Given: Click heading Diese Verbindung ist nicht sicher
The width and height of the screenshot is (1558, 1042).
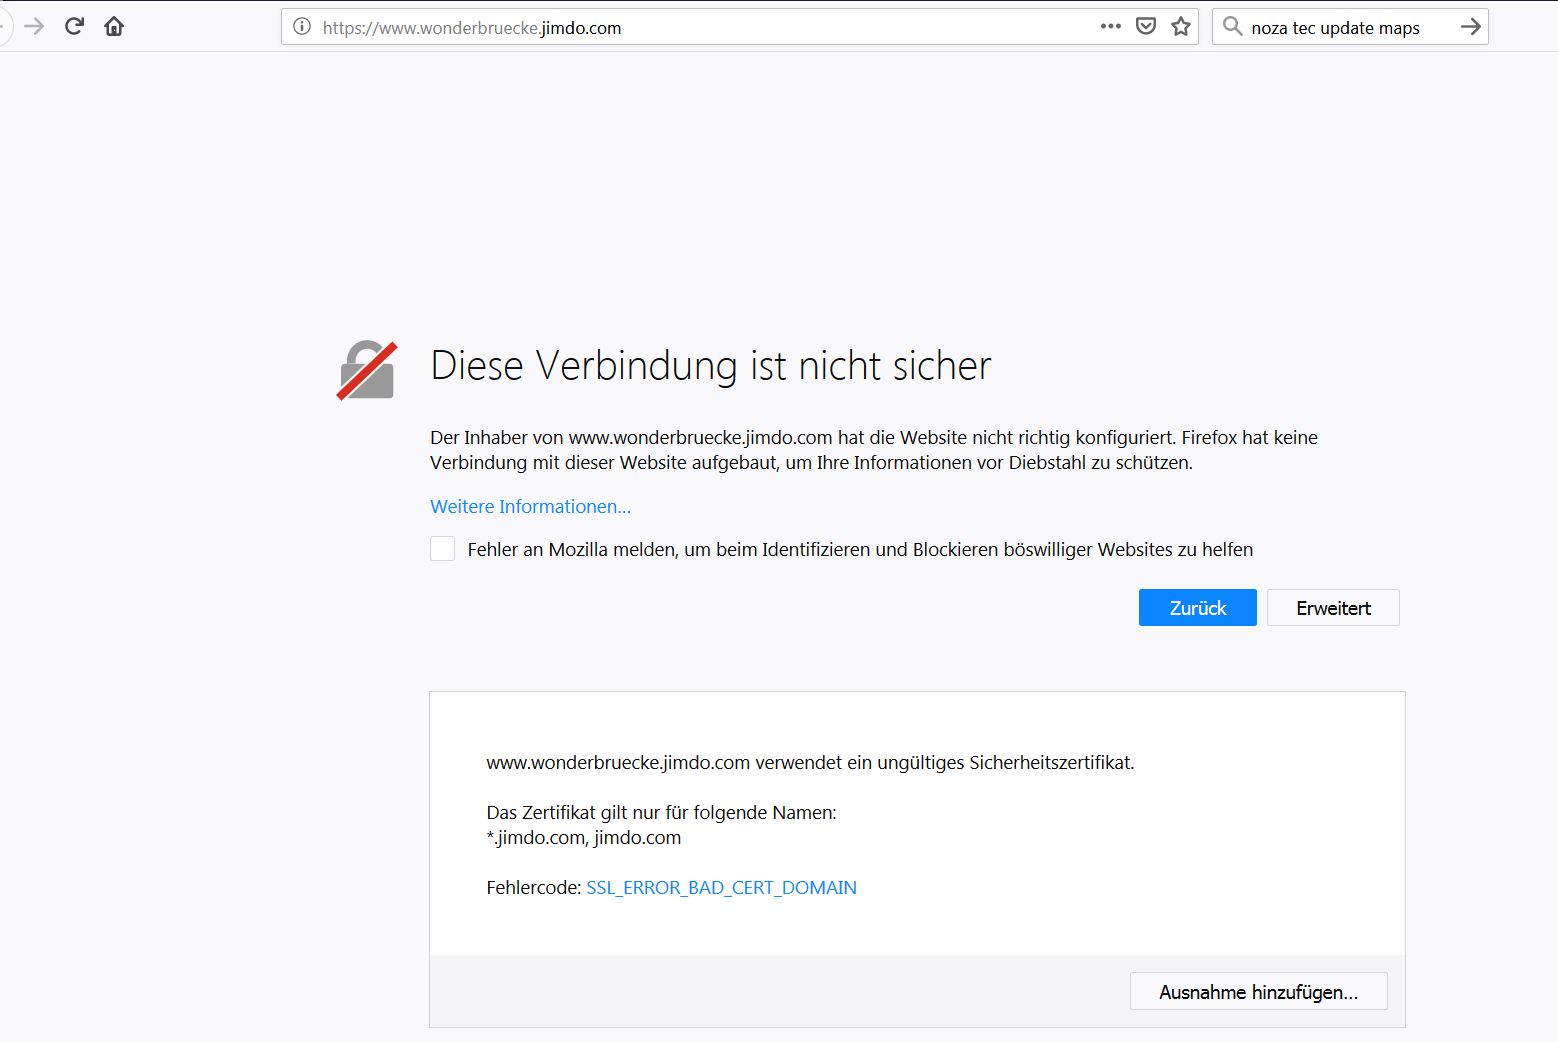Looking at the screenshot, I should (x=710, y=366).
